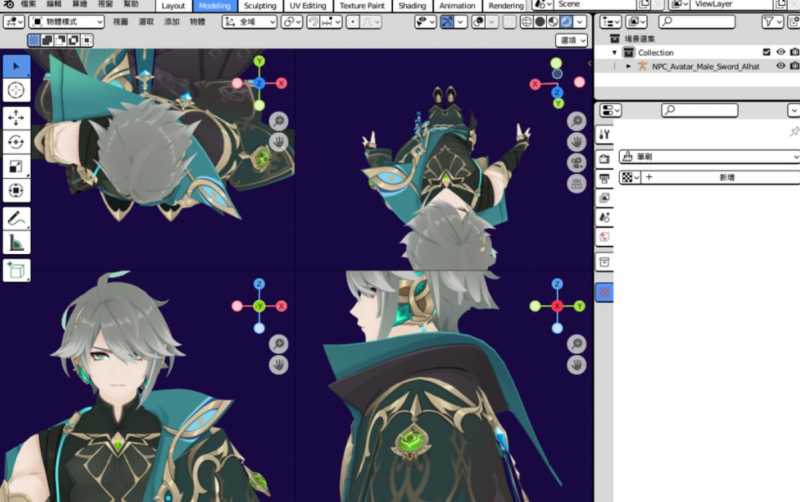Switch to the UV Editing workspace tab
Viewport: 800px width, 502px height.
308,6
